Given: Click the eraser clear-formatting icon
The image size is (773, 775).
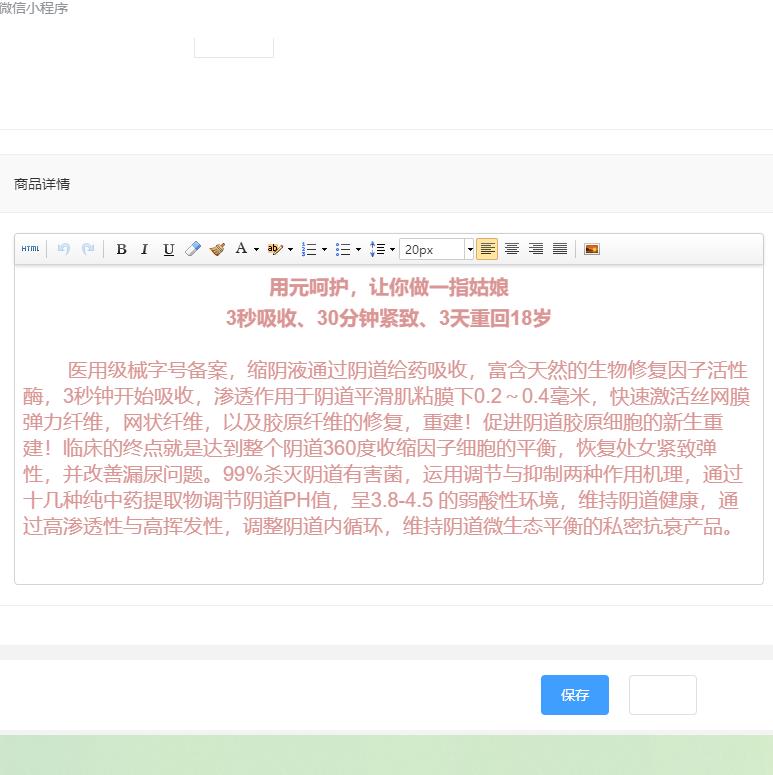Looking at the screenshot, I should coord(193,249).
